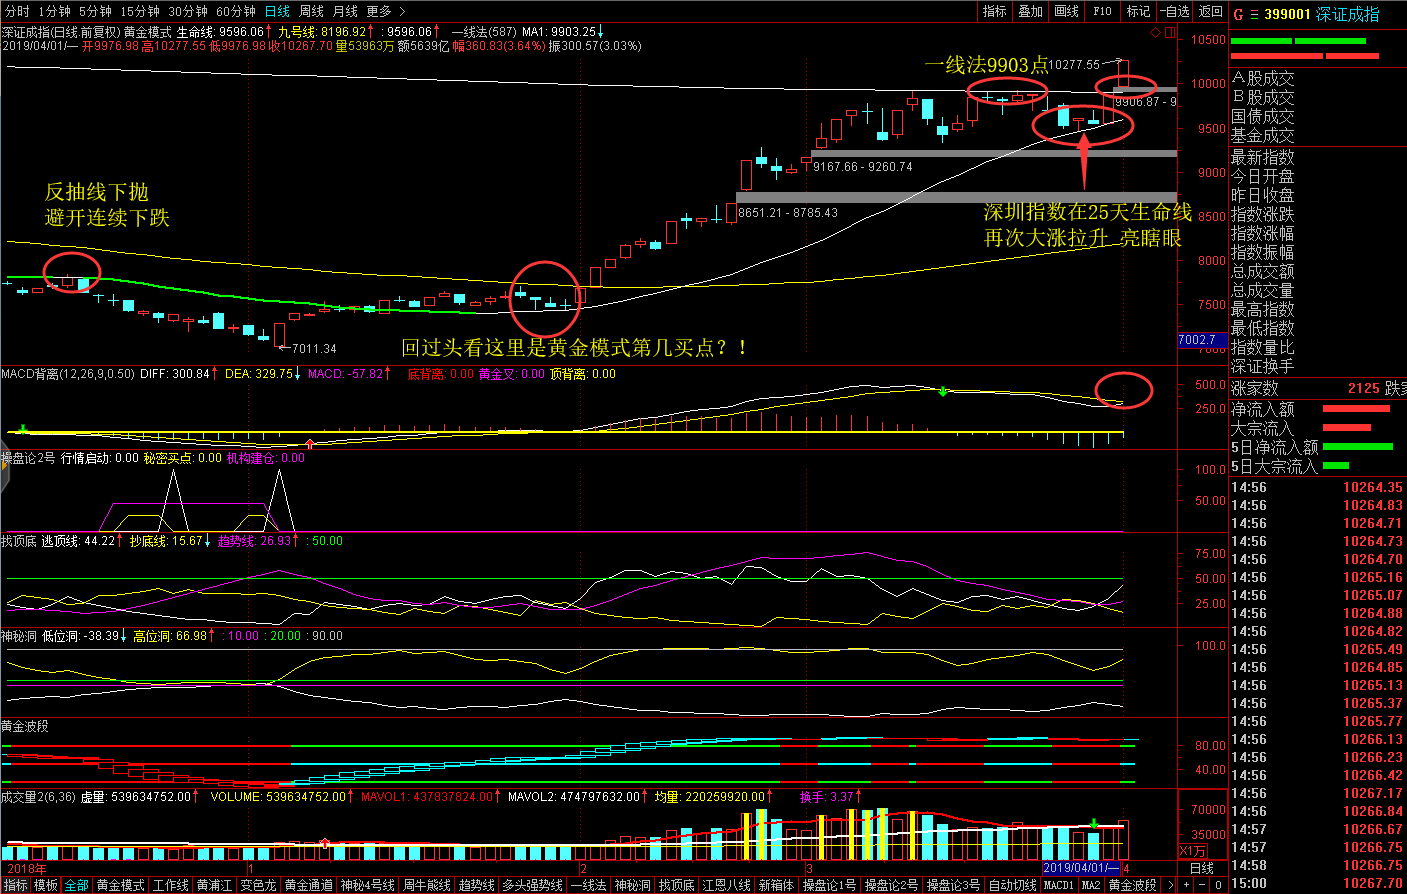Switch to 周线 weekly chart
Image resolution: width=1407 pixels, height=894 pixels.
tap(311, 11)
